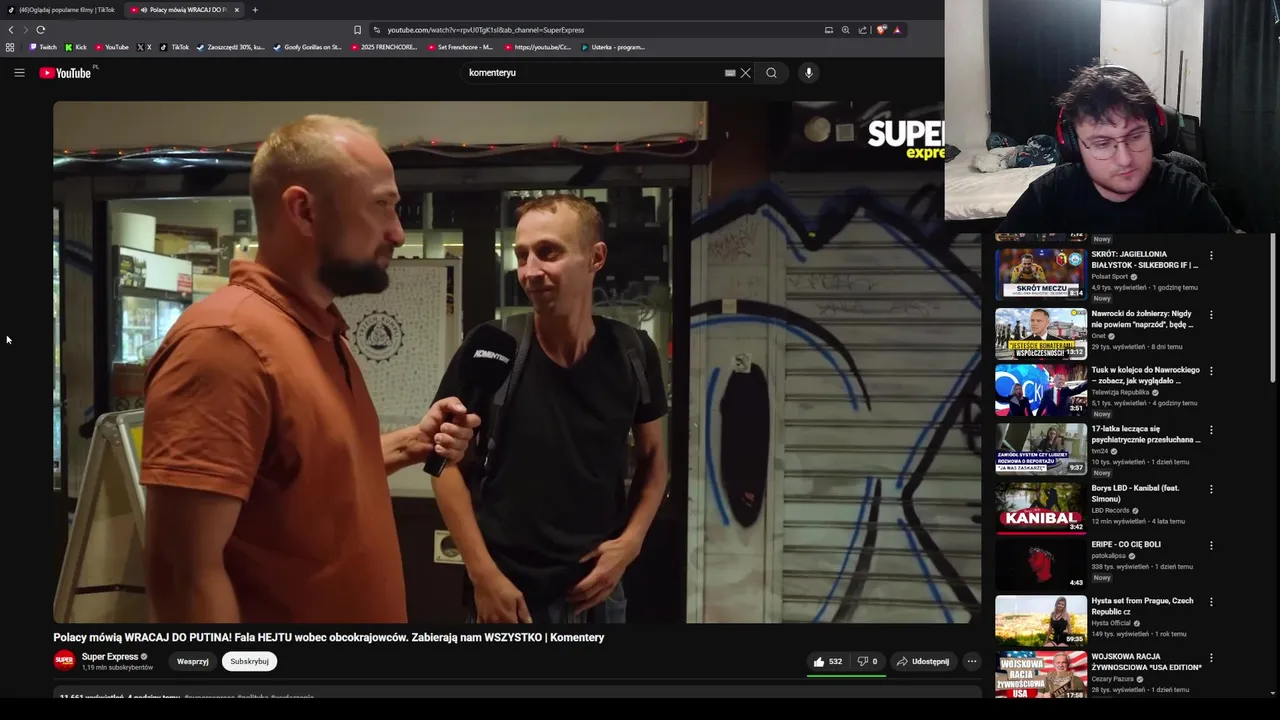
Task: Open the triangle rewards icon in address bar
Action: (897, 30)
